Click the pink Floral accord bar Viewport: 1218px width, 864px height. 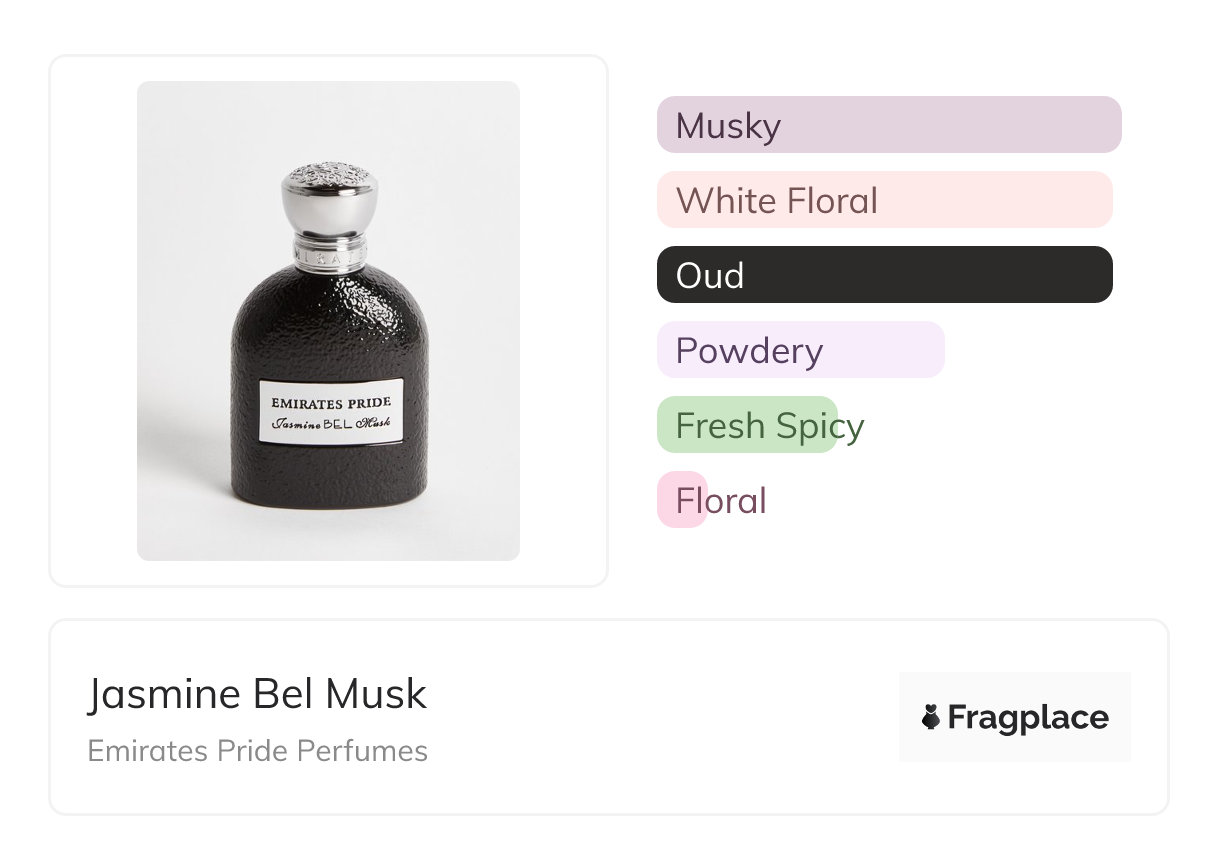point(682,500)
